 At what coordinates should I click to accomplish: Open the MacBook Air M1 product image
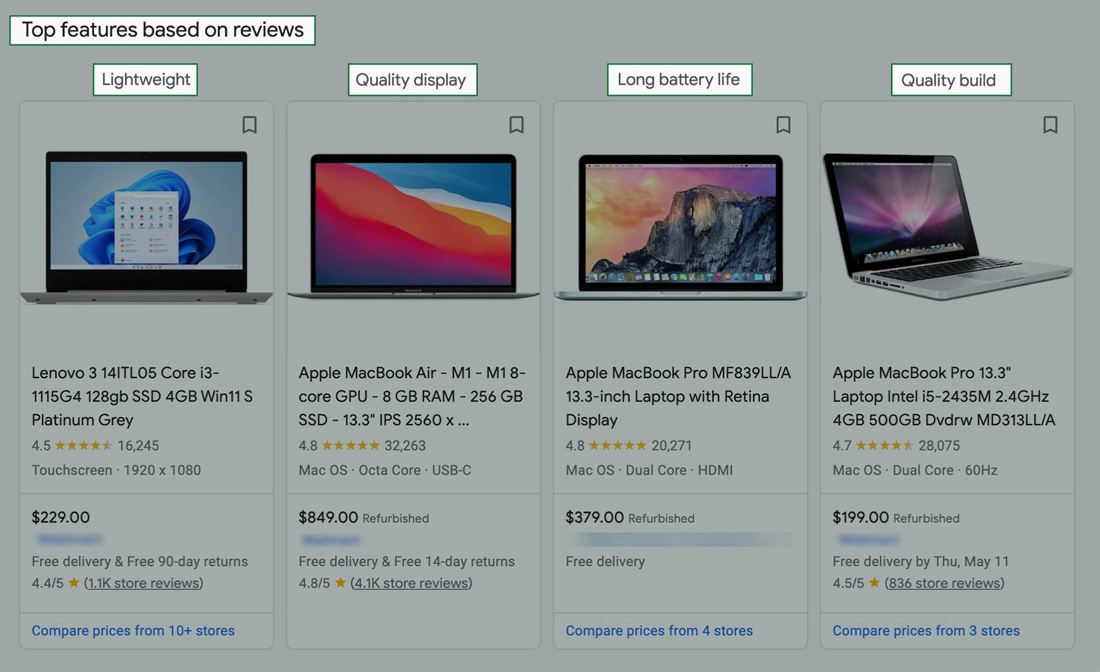click(x=413, y=226)
